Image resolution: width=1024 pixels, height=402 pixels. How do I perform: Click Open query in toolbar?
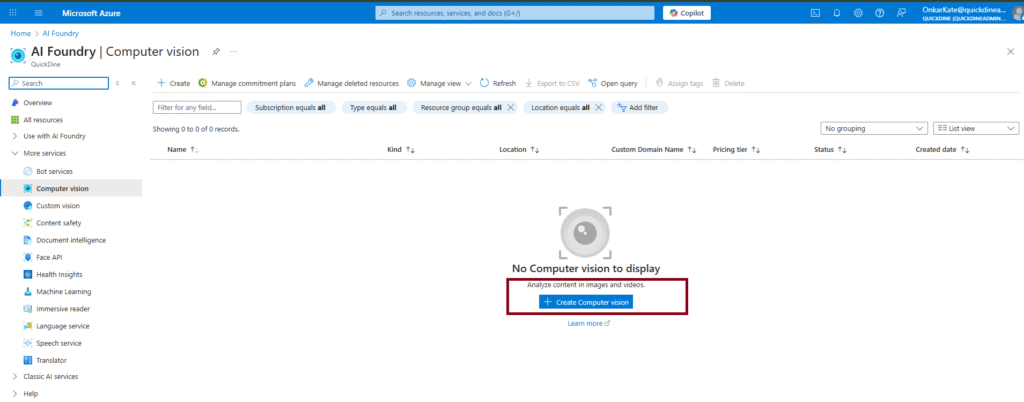pos(613,84)
